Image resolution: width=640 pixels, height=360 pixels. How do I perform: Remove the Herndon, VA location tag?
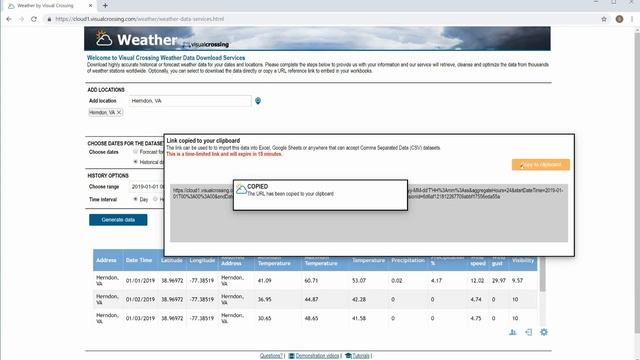tap(119, 112)
